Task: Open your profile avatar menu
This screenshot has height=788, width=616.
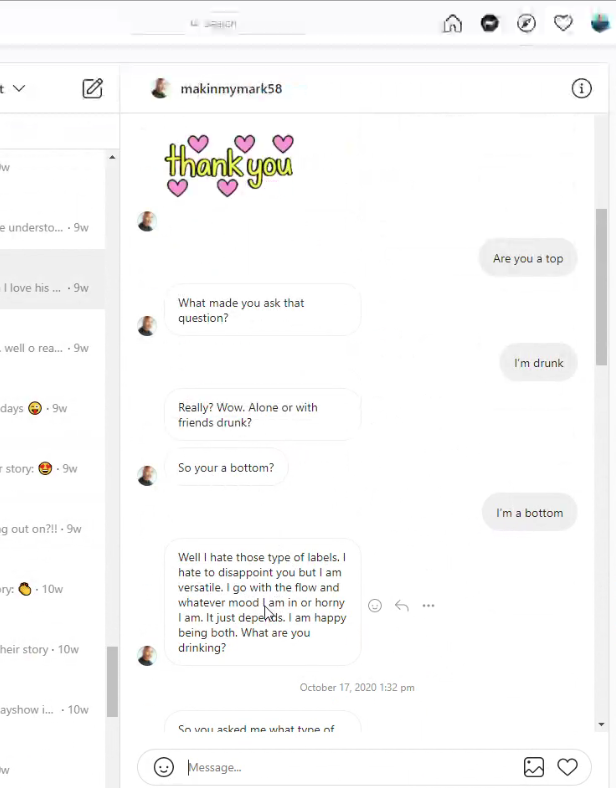Action: [x=600, y=23]
